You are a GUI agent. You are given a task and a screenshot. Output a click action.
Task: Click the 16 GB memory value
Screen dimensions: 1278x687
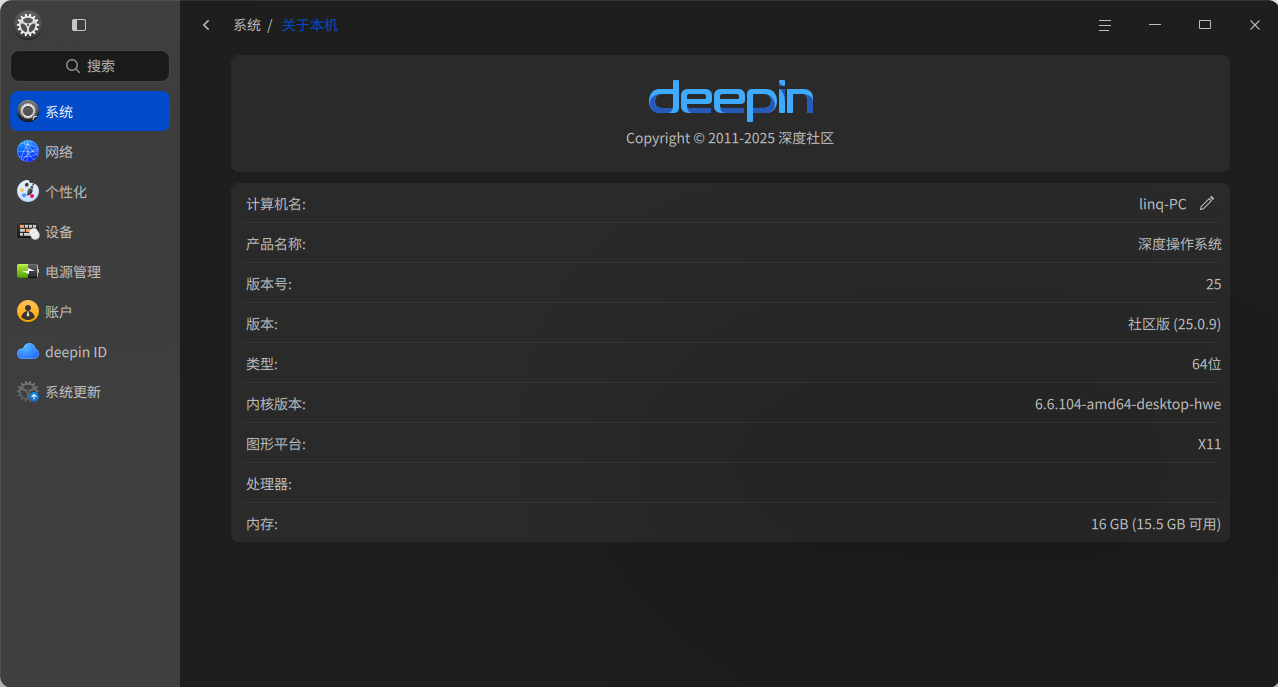click(1156, 524)
